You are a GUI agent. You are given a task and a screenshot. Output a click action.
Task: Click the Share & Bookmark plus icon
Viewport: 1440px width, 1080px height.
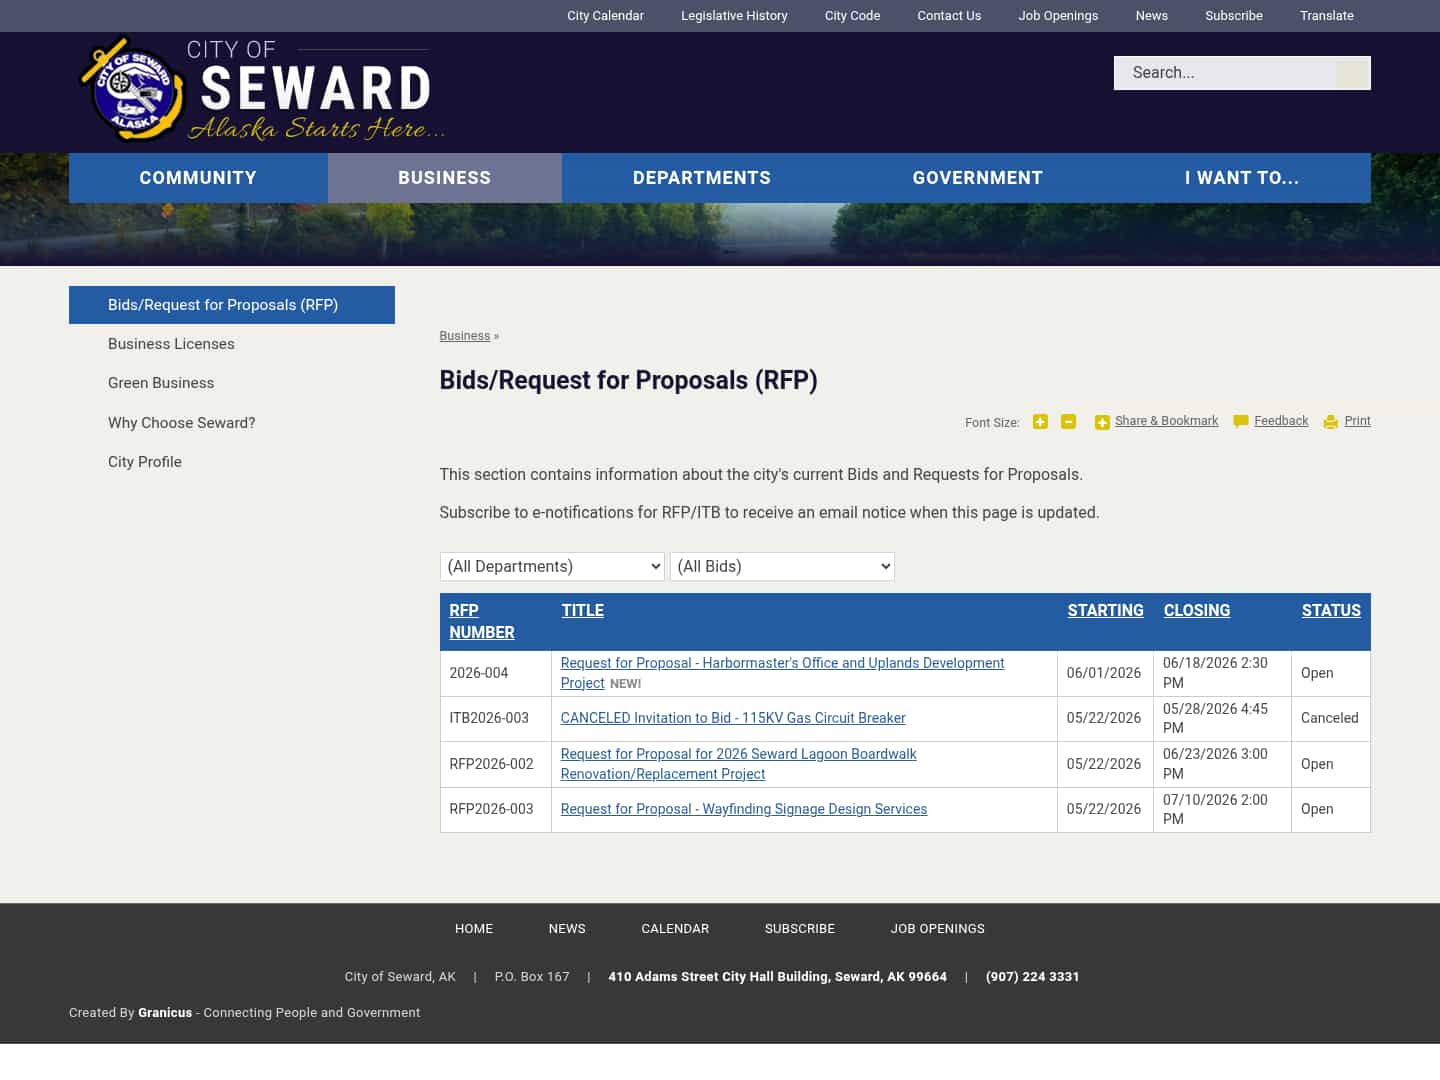coord(1102,422)
